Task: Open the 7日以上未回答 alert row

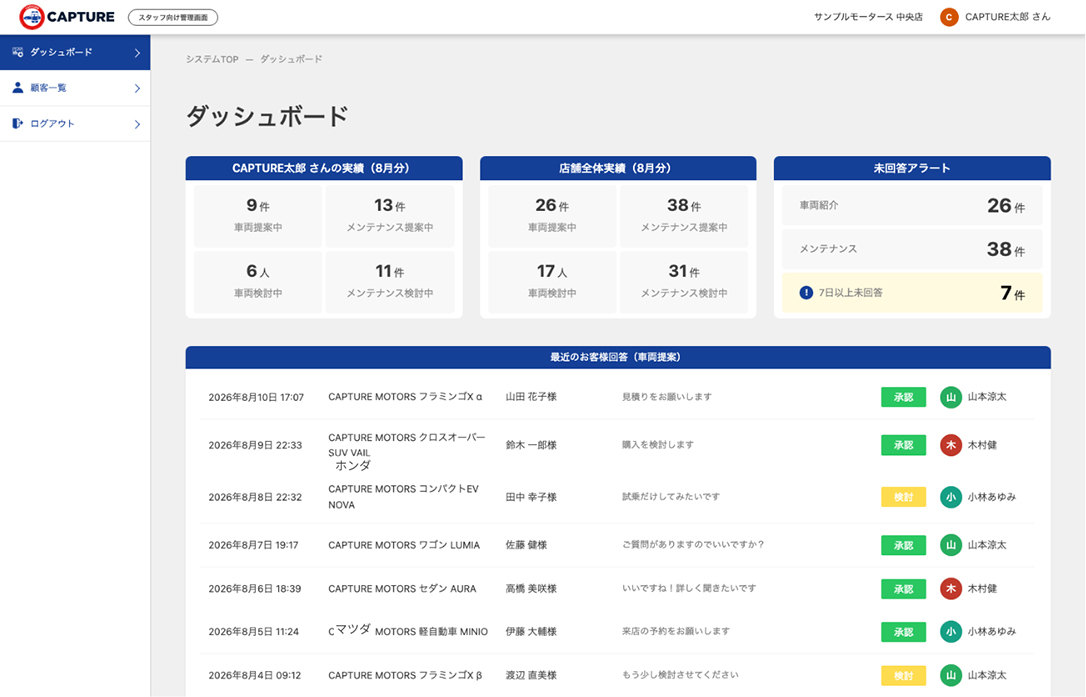Action: tap(912, 292)
